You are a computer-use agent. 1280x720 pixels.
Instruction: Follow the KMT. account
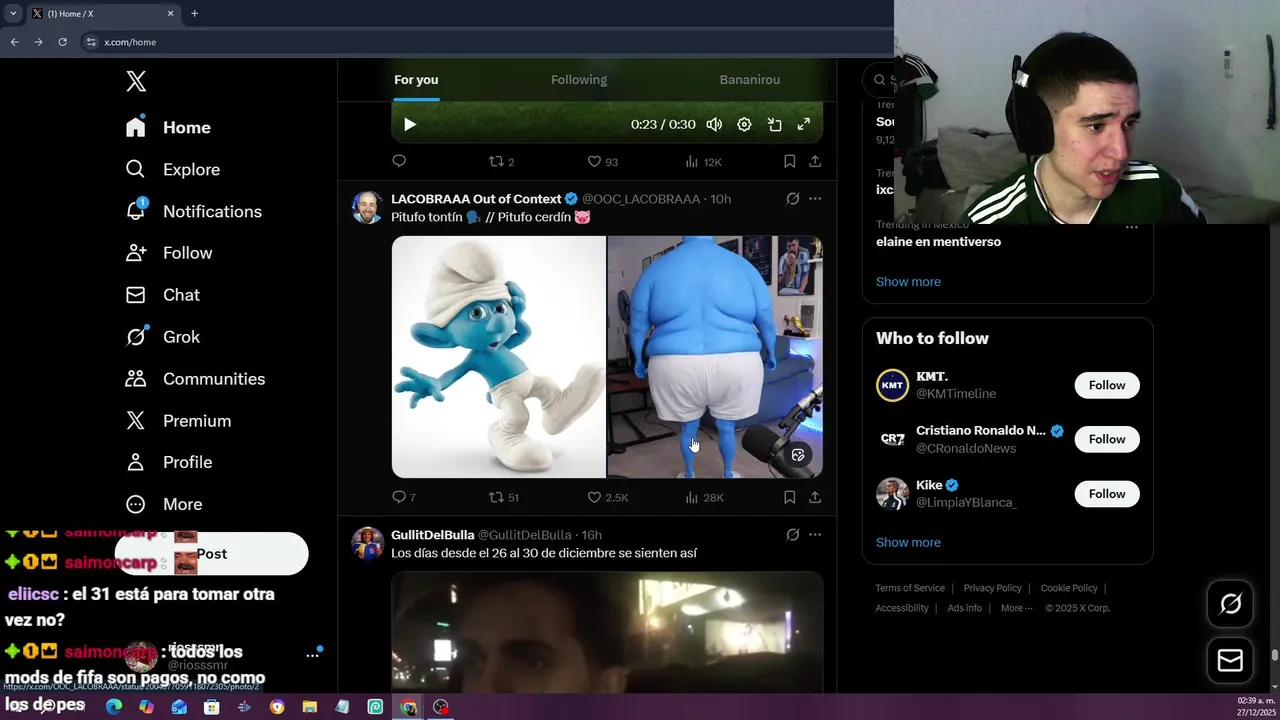point(1107,385)
